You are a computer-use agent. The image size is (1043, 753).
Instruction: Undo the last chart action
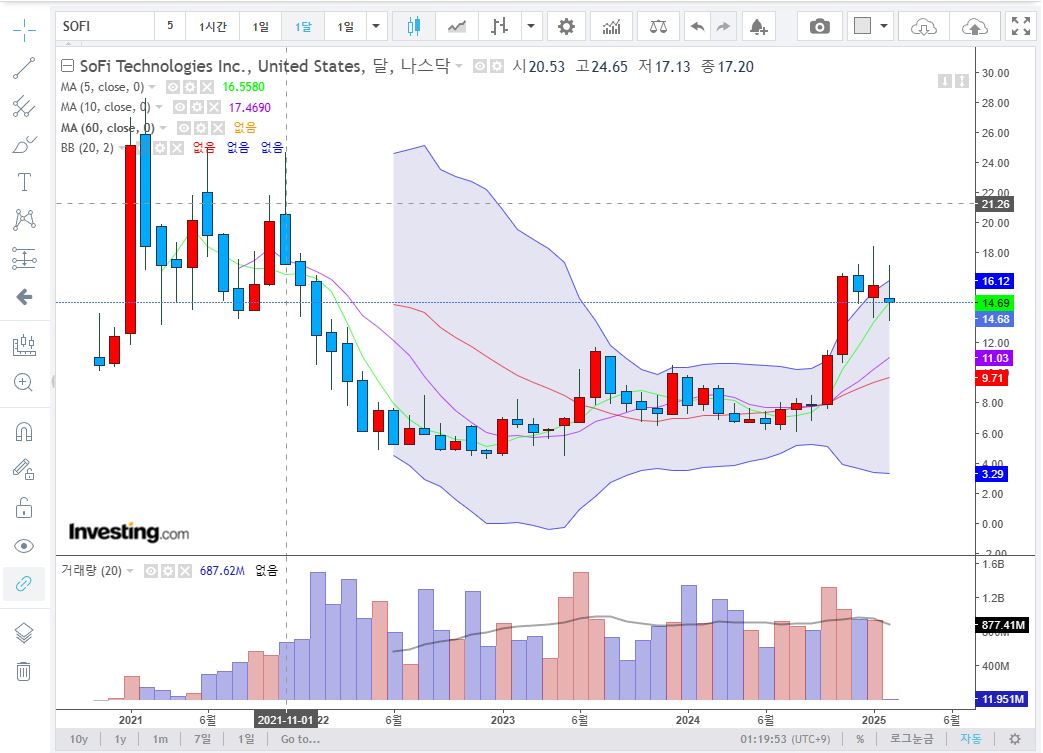tap(698, 26)
